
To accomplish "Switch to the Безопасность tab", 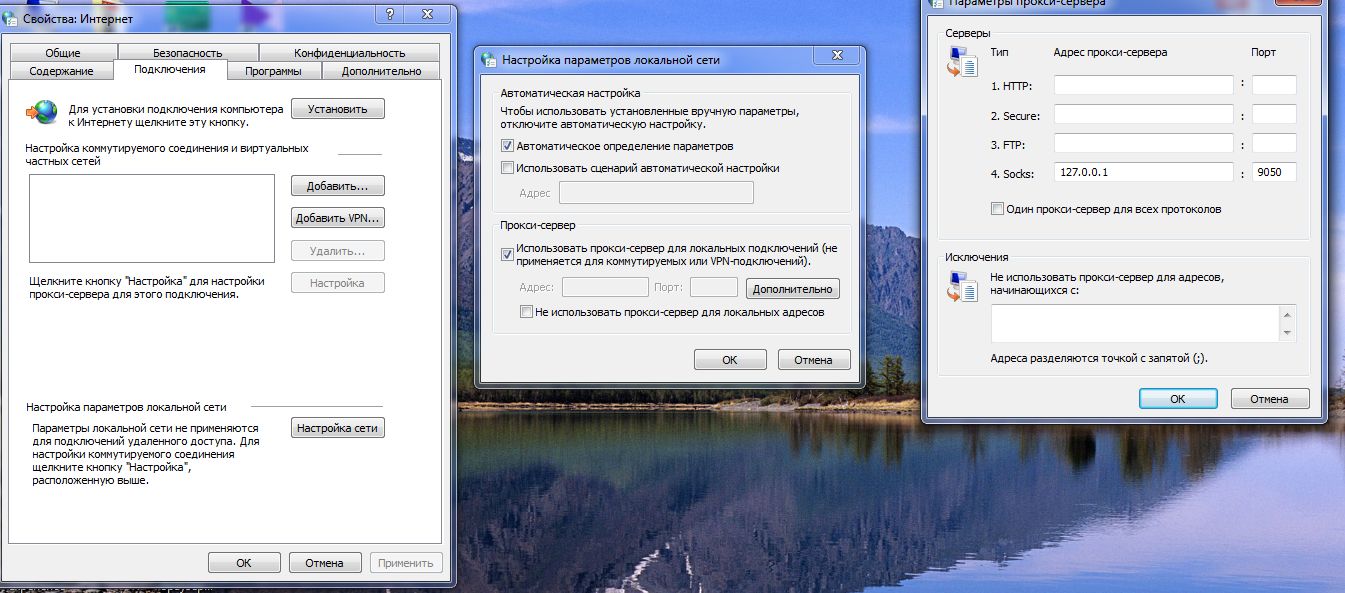I will pos(188,53).
